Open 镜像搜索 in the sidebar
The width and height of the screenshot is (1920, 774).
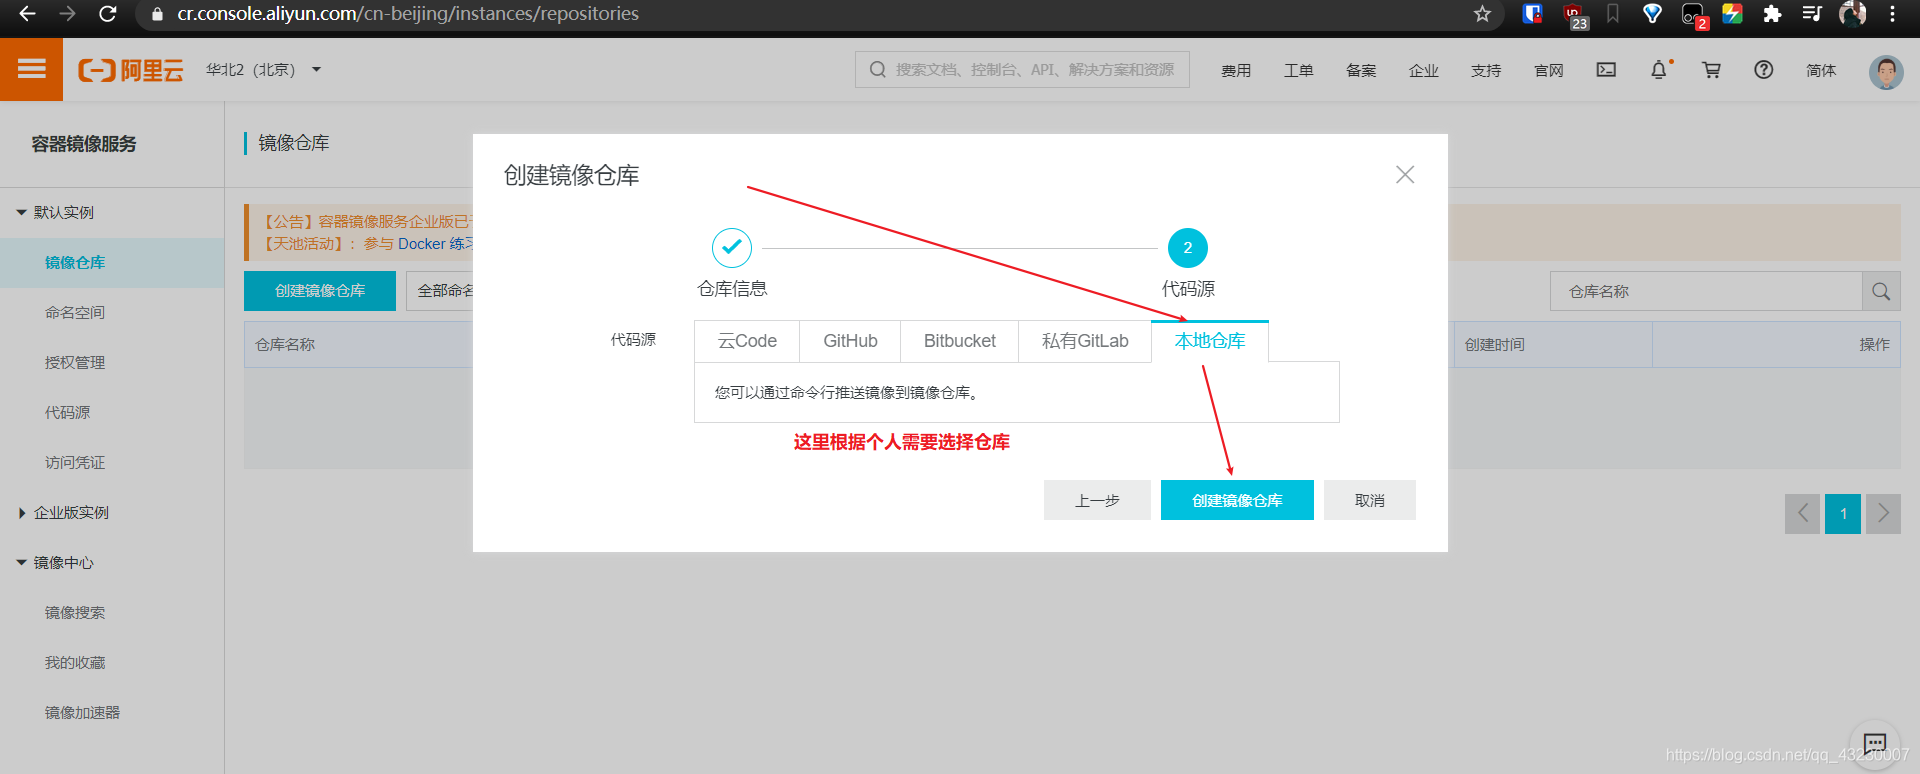pyautogui.click(x=75, y=612)
